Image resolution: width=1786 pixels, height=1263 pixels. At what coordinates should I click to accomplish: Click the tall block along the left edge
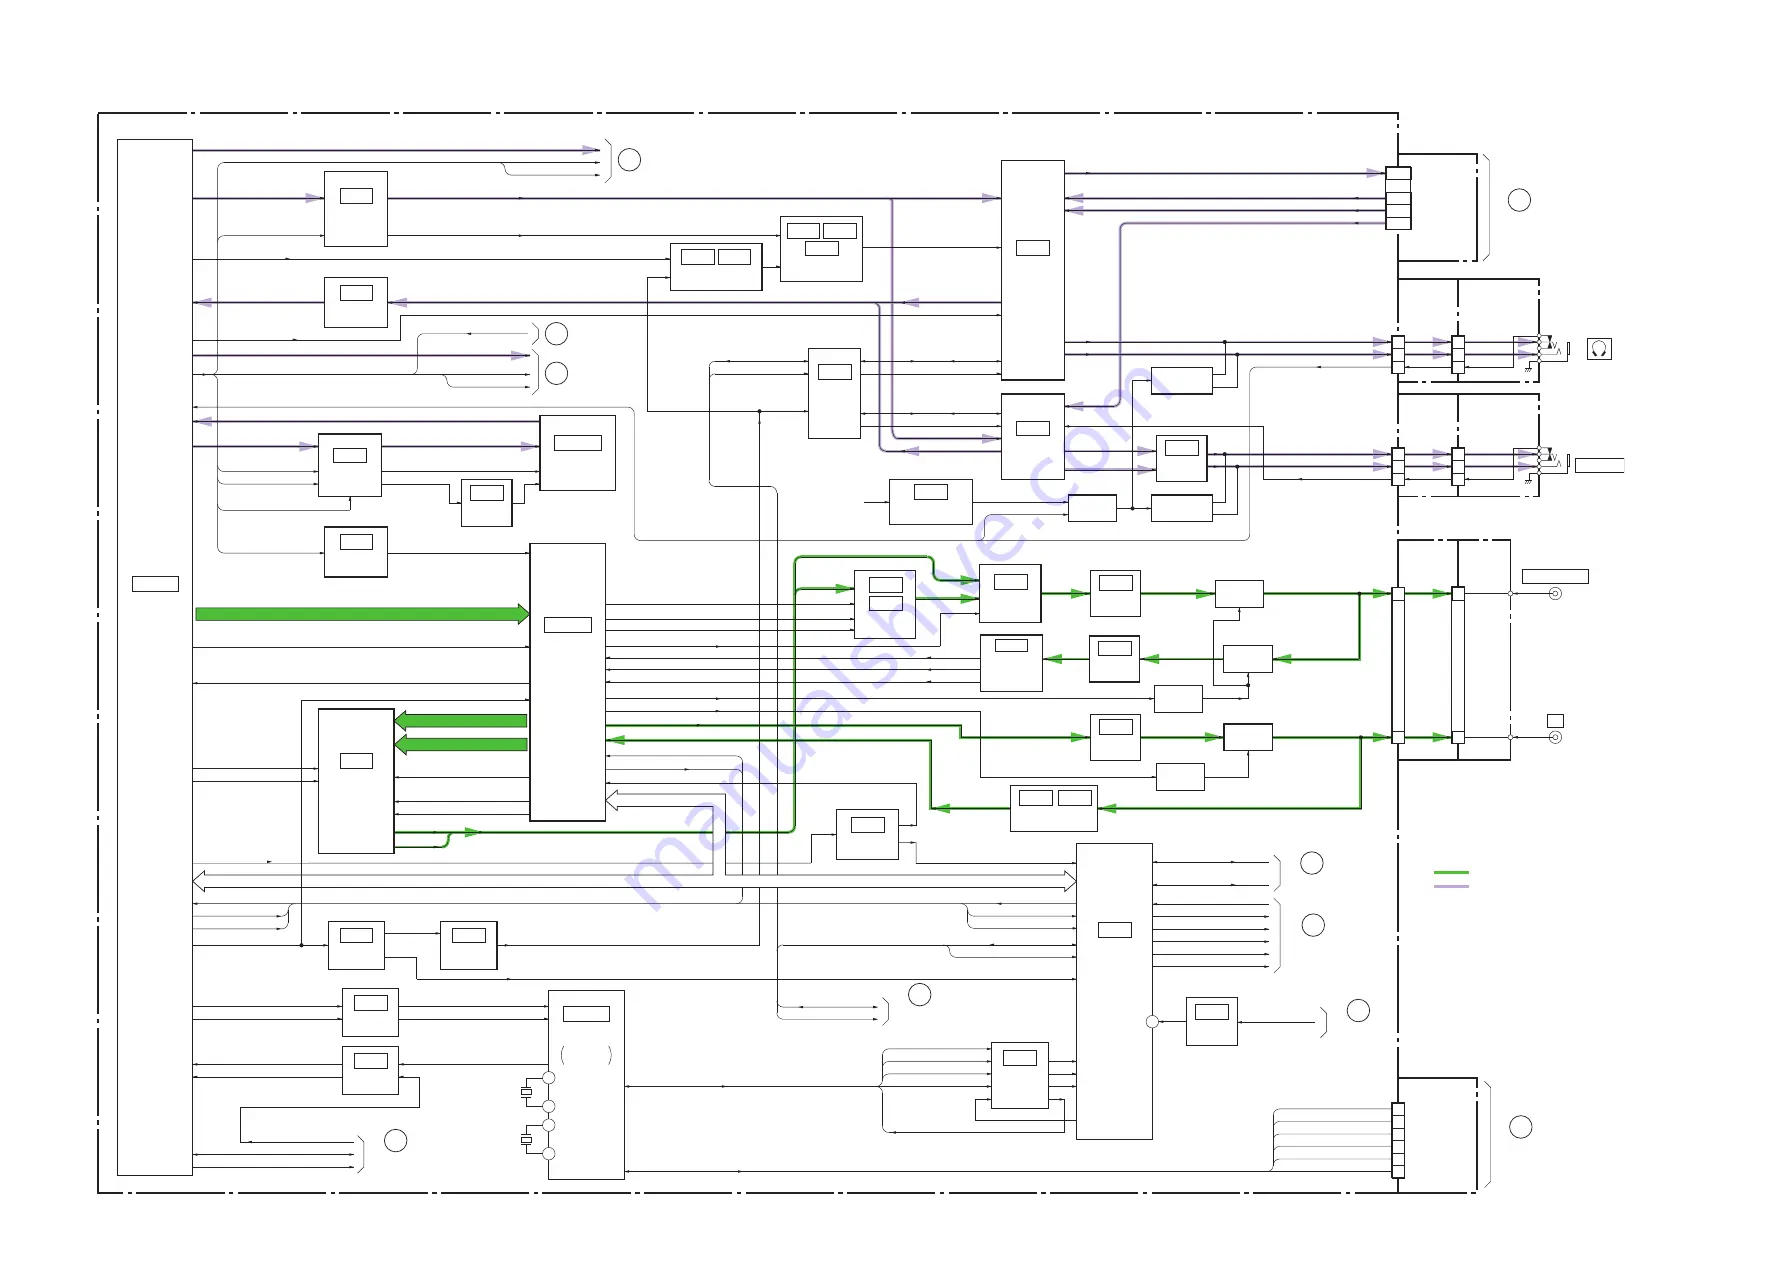(155, 657)
